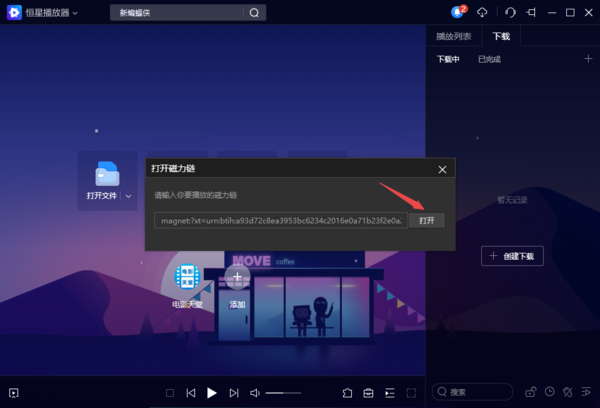Click the 打开磁力链 dialog title
Viewport: 600px width, 408px height.
tap(173, 168)
